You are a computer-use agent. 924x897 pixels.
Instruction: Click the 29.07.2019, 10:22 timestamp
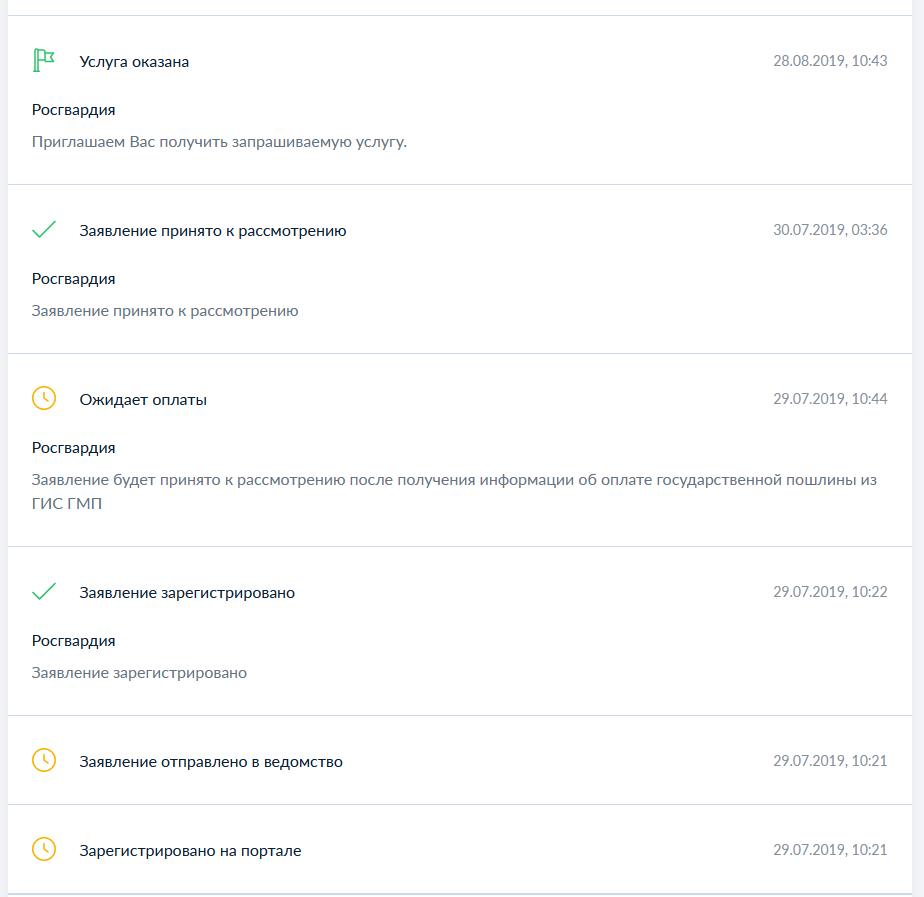click(x=830, y=592)
